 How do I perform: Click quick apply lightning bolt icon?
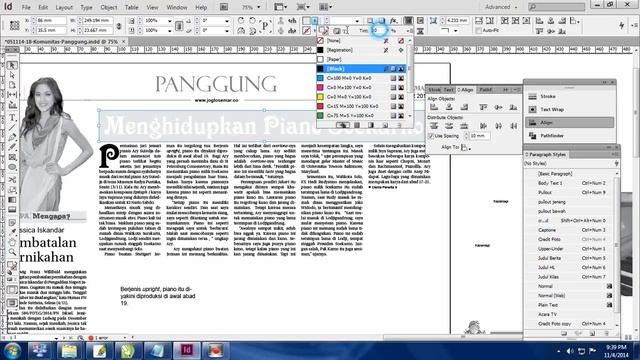(622, 25)
